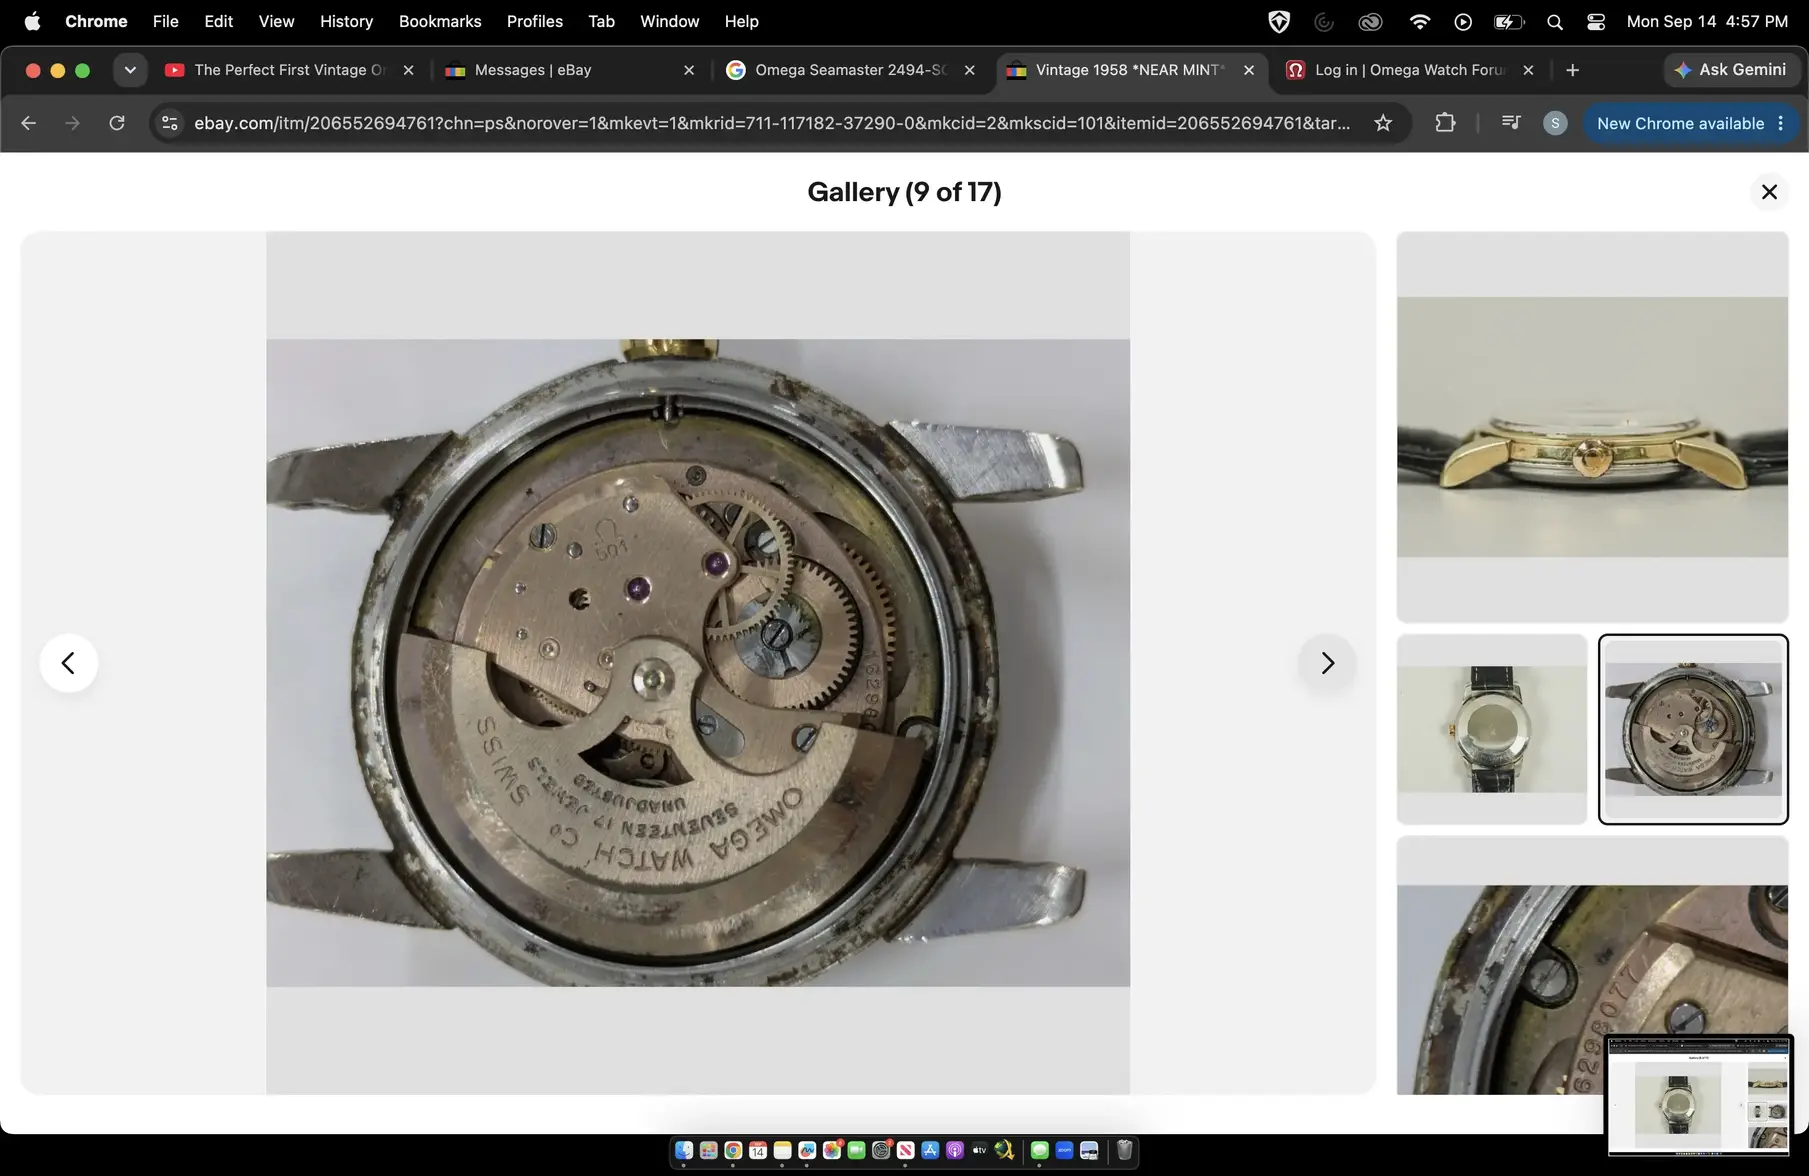Open Zoom from the Dock
The height and width of the screenshot is (1176, 1809).
[x=1064, y=1150]
